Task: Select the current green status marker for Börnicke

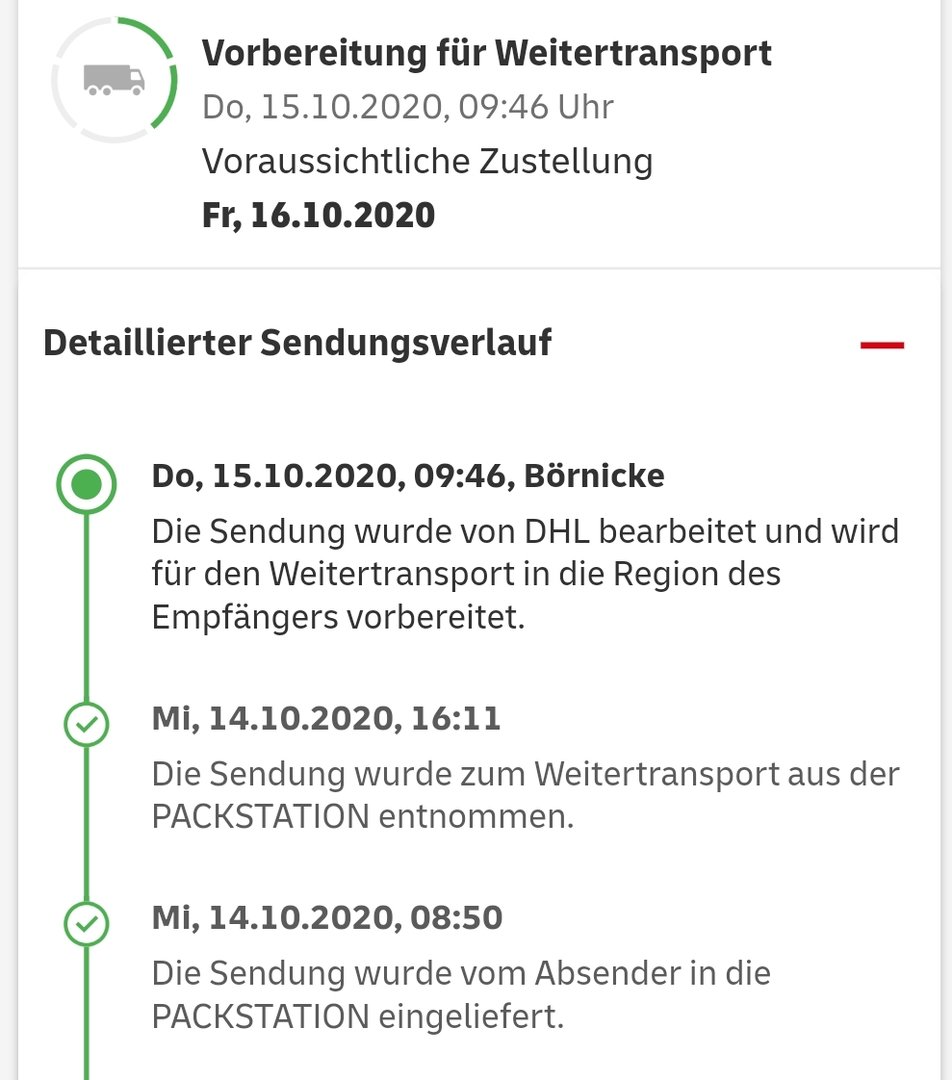Action: pyautogui.click(x=86, y=484)
